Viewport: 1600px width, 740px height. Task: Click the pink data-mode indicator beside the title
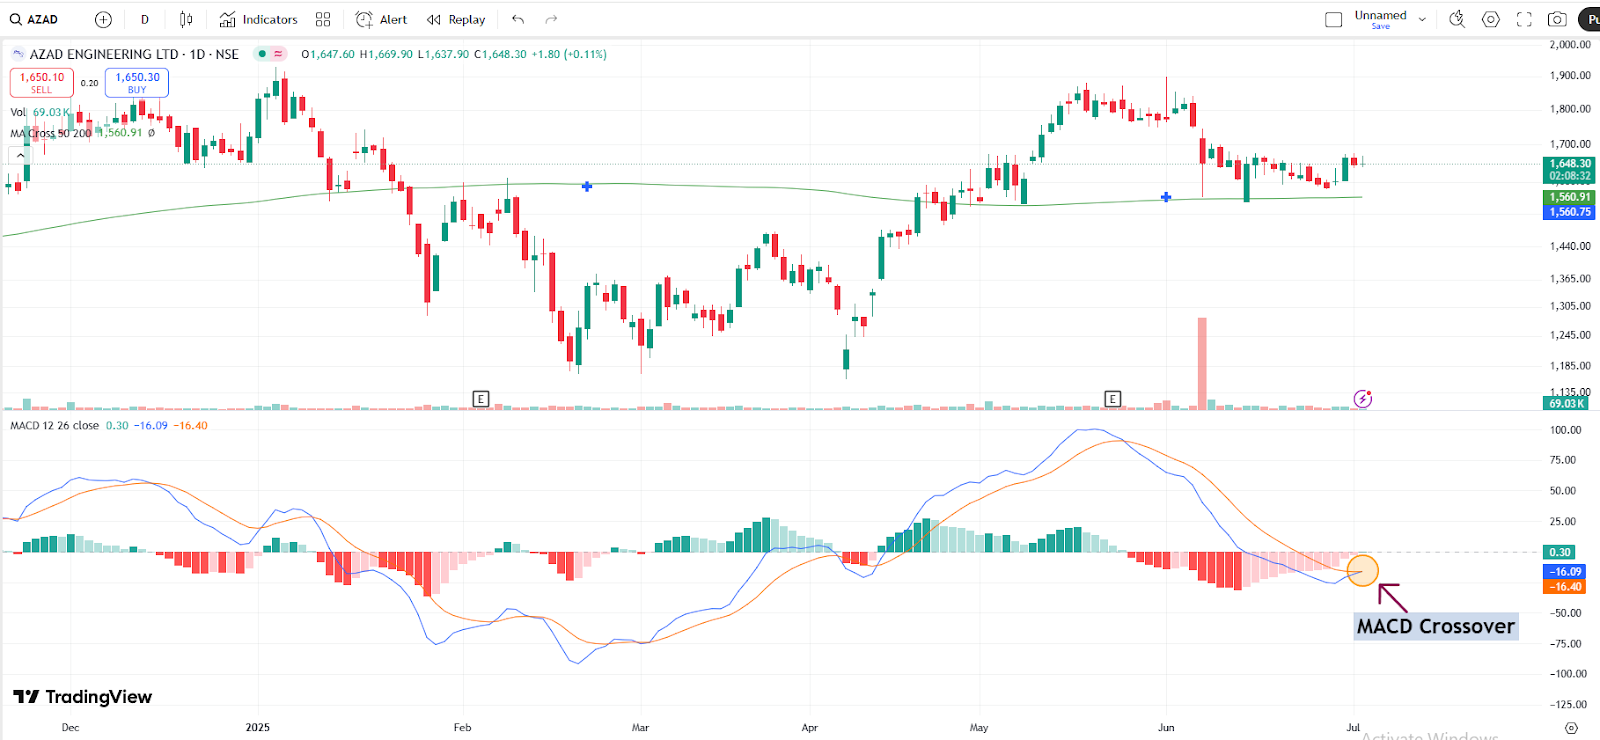click(278, 54)
